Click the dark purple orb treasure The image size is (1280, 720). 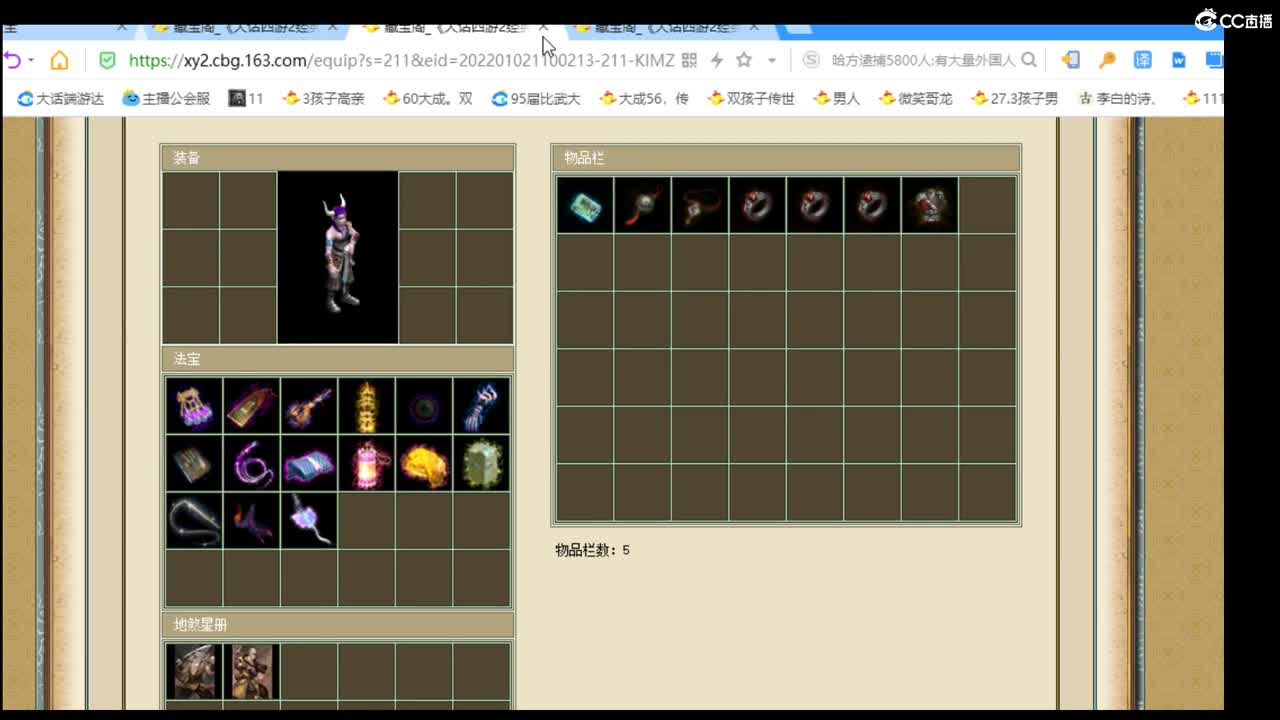pos(424,405)
